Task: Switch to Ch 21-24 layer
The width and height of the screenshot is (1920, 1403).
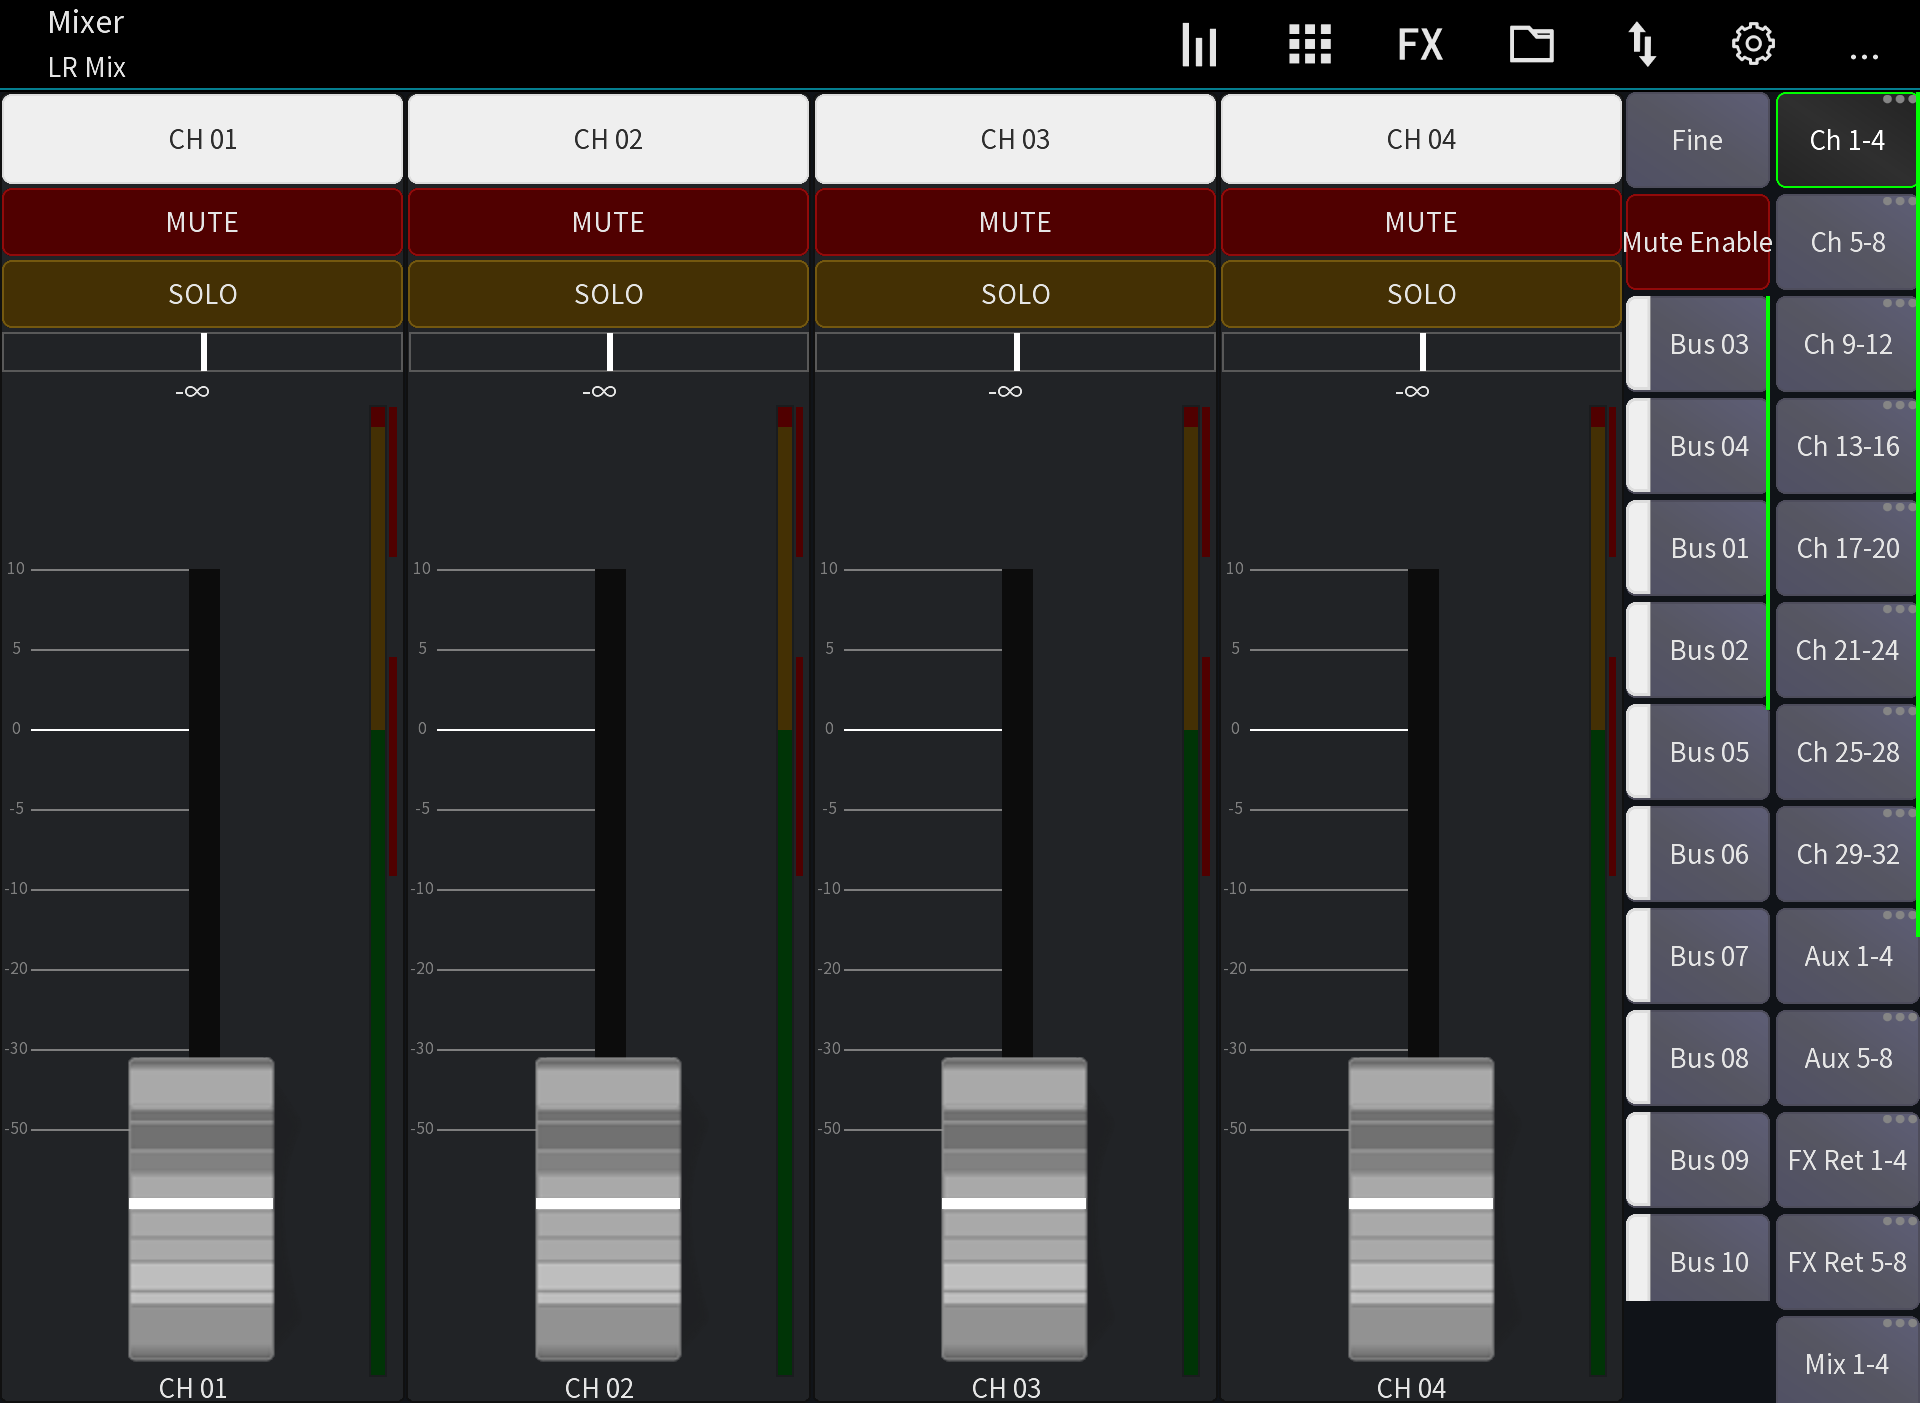Action: [1847, 650]
